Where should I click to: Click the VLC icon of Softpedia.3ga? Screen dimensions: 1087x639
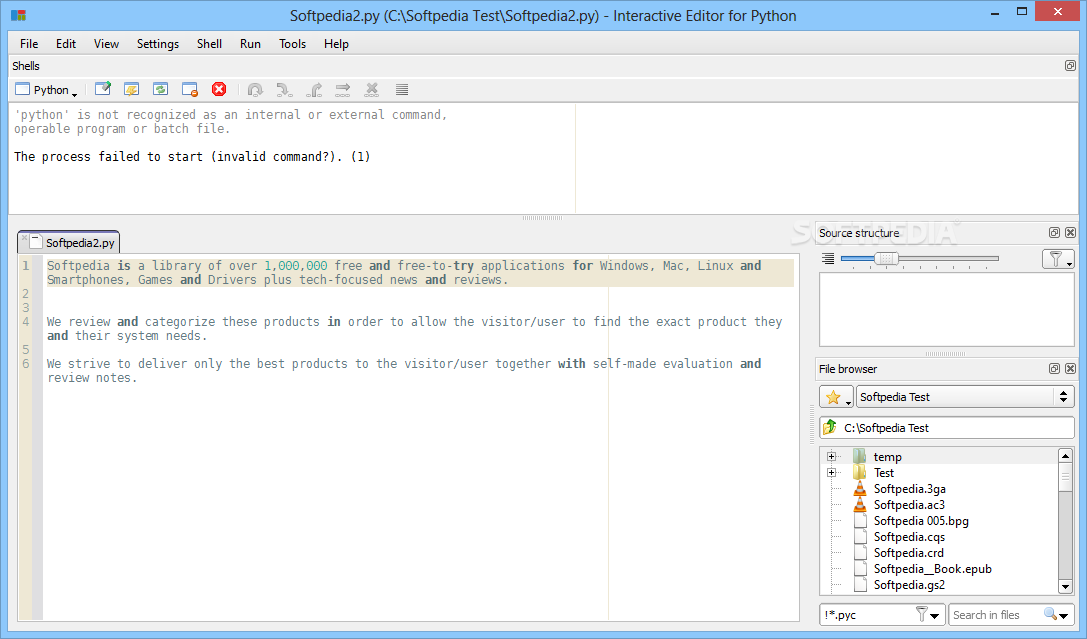click(x=860, y=489)
